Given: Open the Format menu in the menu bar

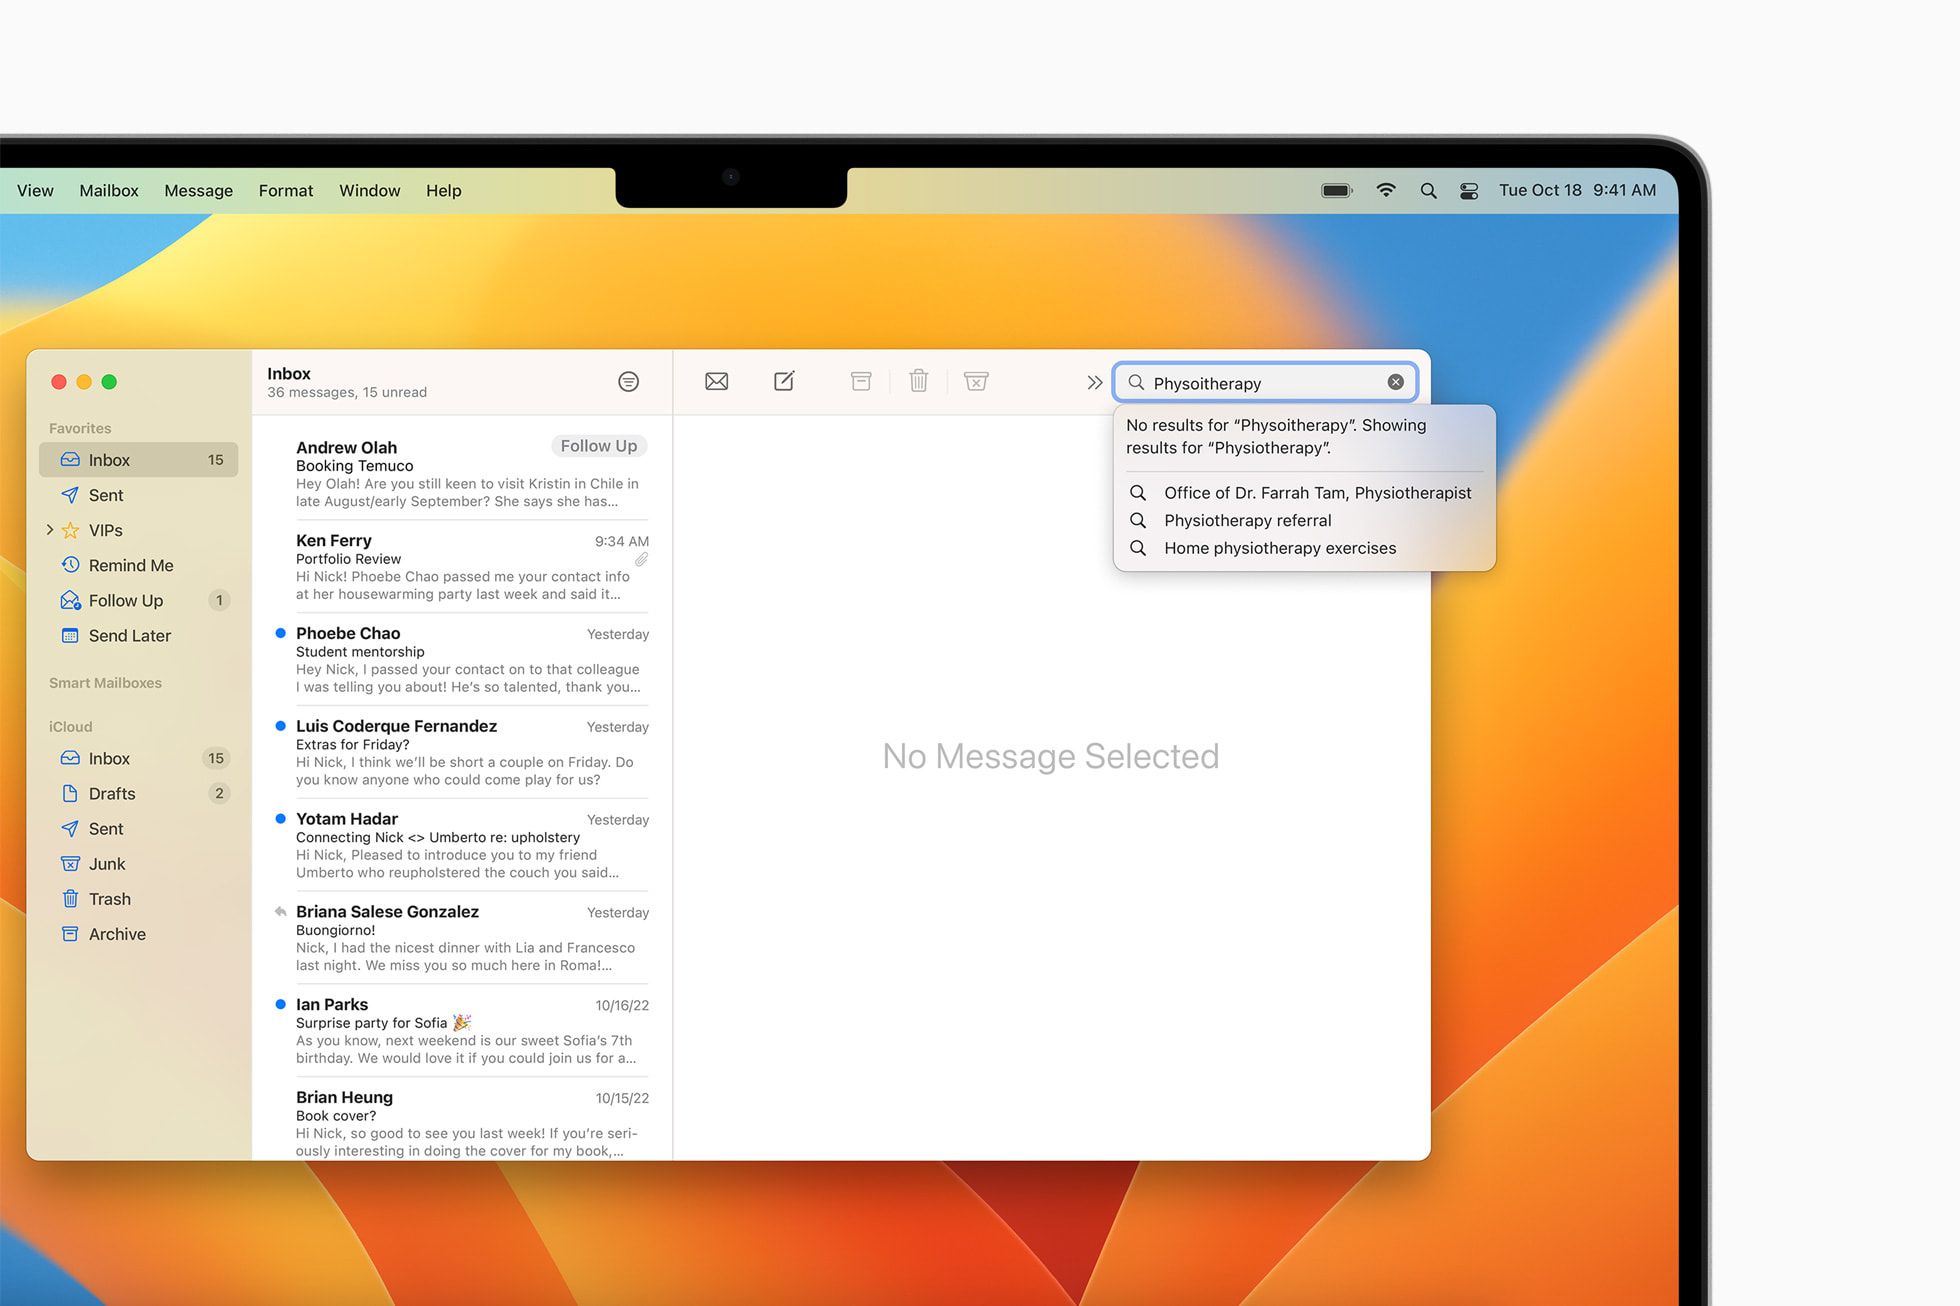Looking at the screenshot, I should (x=285, y=190).
